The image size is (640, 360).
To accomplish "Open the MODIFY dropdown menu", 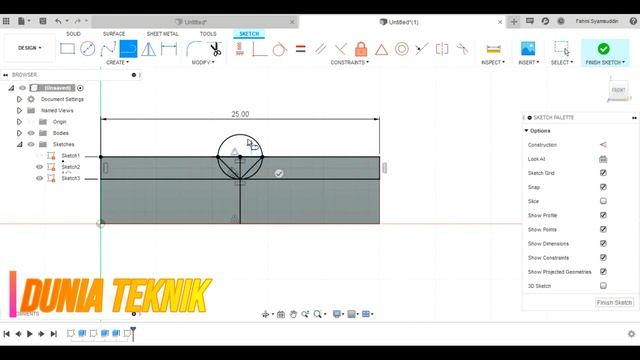I will (x=203, y=62).
